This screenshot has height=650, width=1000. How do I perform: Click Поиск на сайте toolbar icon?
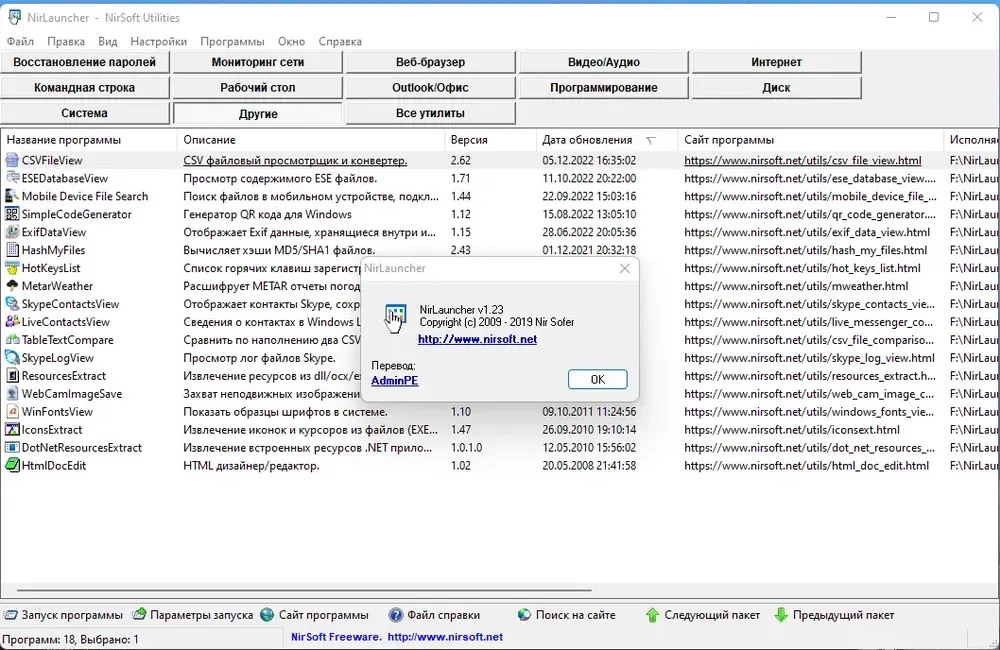pos(524,615)
